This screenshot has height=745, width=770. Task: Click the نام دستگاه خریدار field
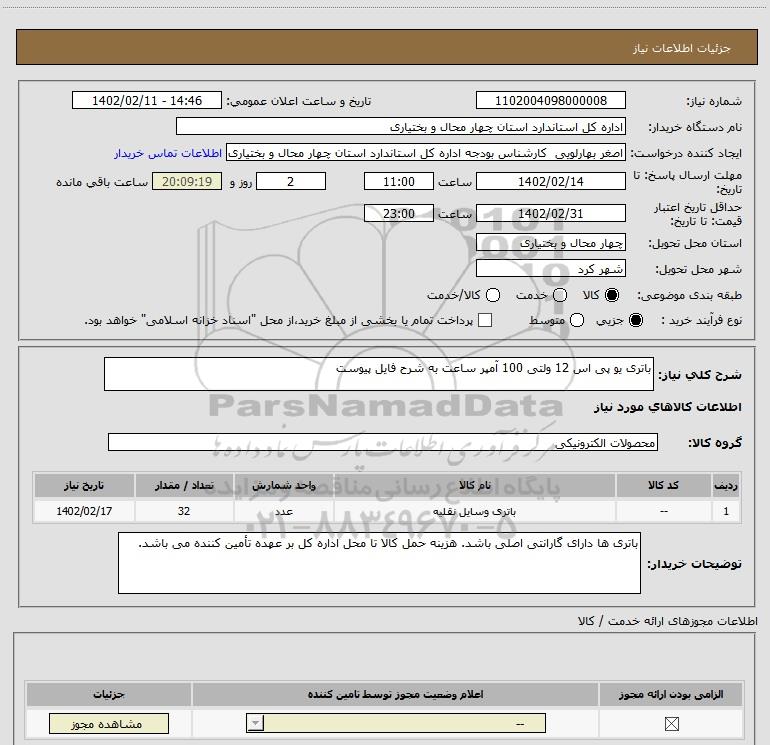pyautogui.click(x=401, y=126)
